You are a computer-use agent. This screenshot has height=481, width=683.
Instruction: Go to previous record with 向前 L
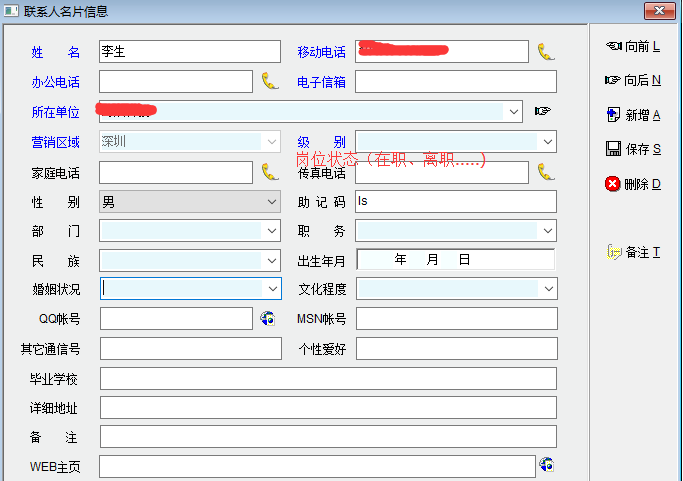[633, 47]
